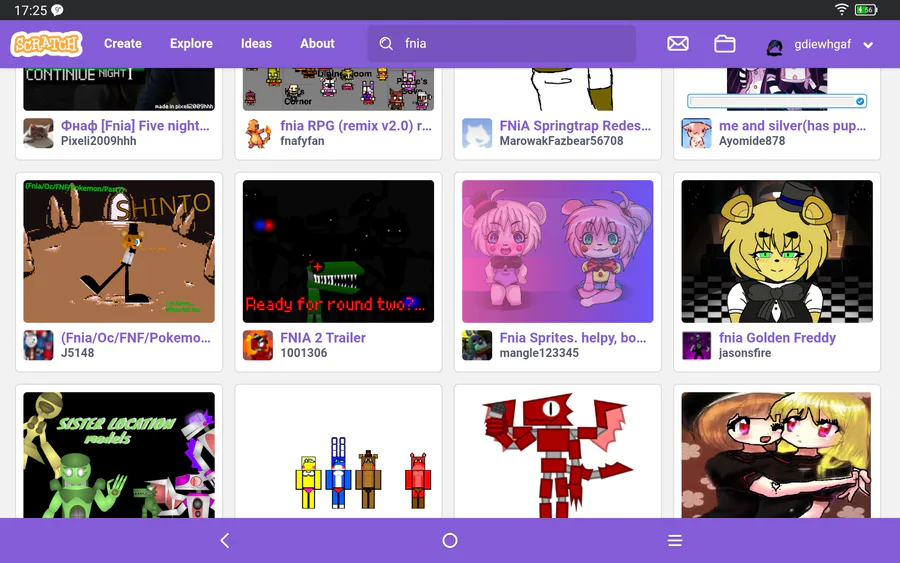Open the Explore menu
900x563 pixels.
point(191,44)
